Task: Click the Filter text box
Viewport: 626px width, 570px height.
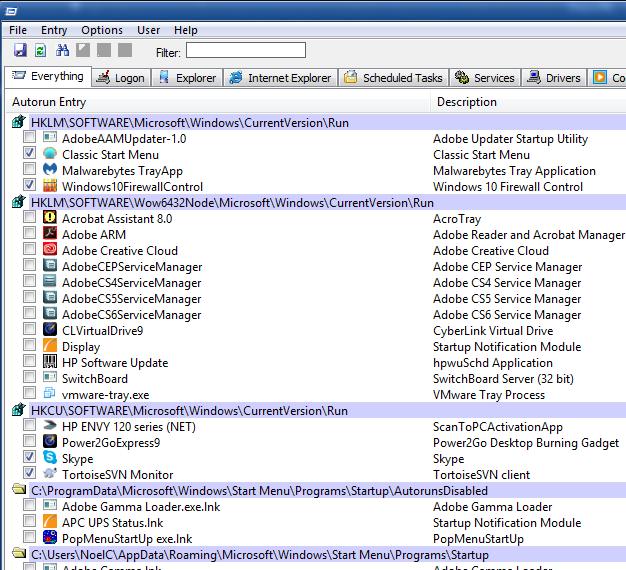Action: (246, 50)
